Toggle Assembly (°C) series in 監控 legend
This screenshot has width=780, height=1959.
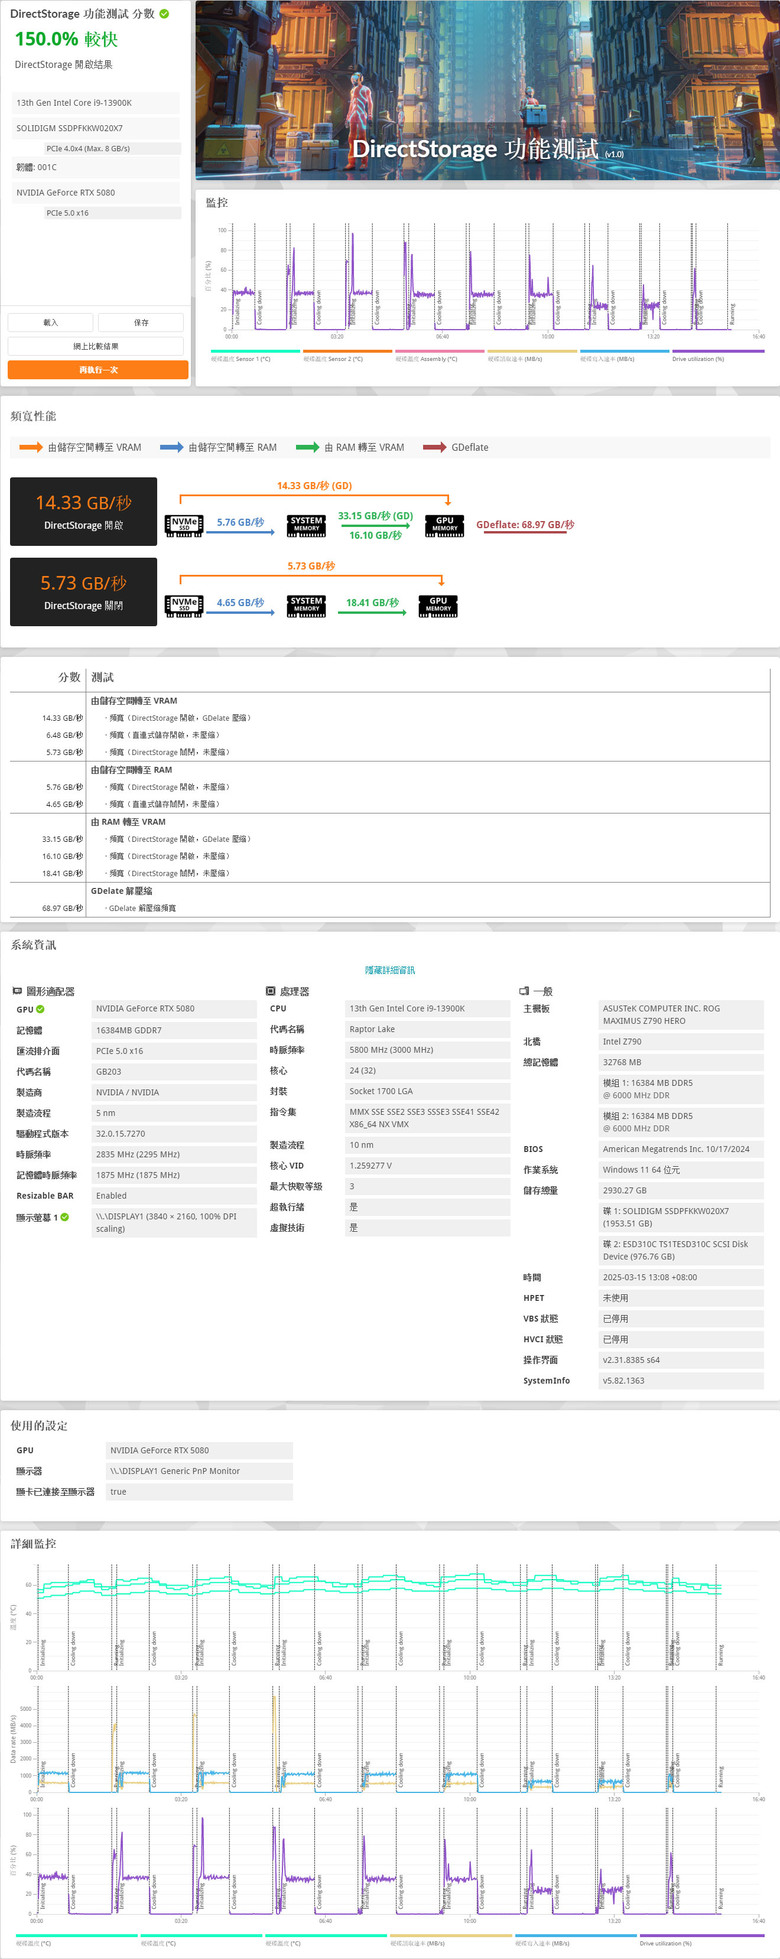tap(439, 355)
